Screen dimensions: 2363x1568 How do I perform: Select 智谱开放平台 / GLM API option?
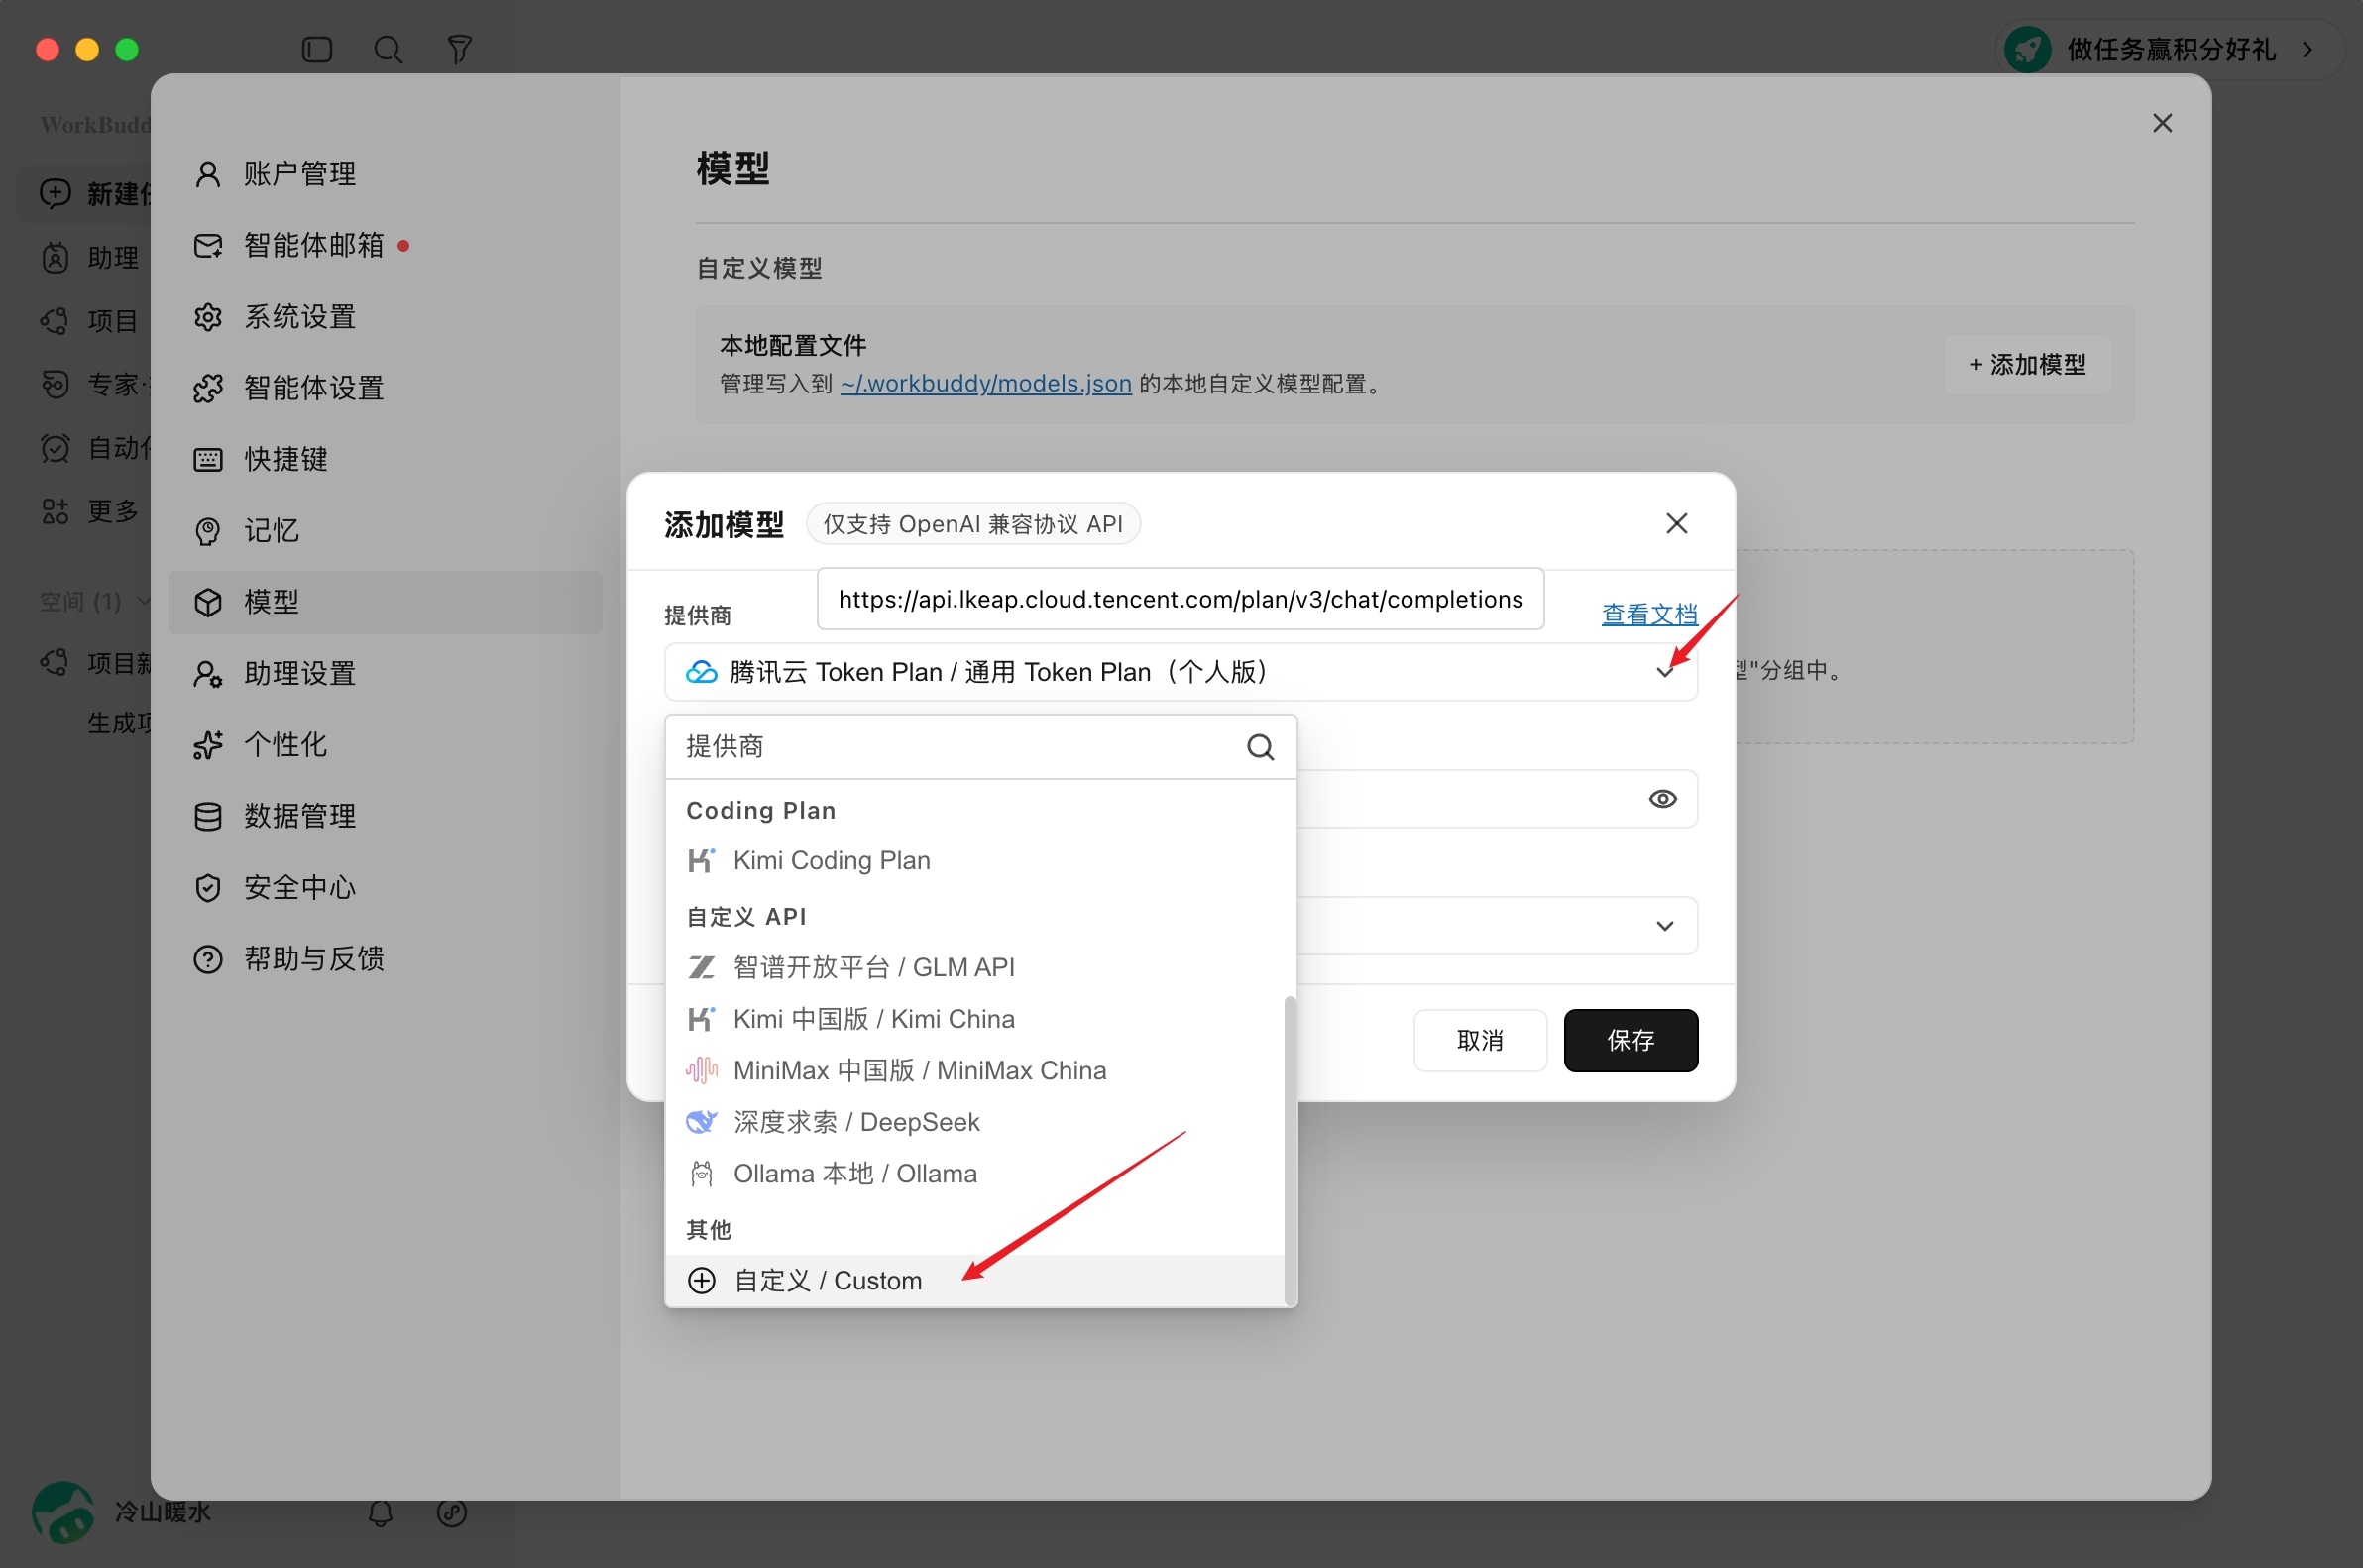pyautogui.click(x=974, y=967)
